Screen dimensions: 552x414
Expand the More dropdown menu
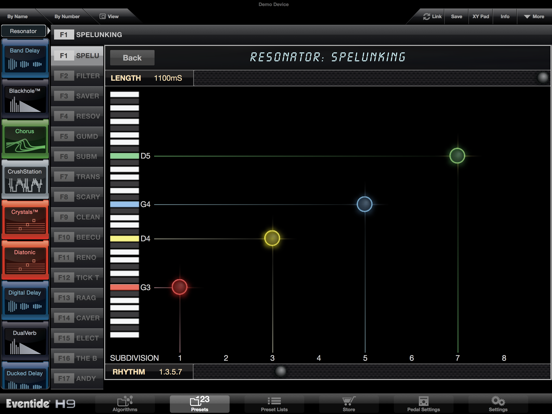pyautogui.click(x=534, y=17)
